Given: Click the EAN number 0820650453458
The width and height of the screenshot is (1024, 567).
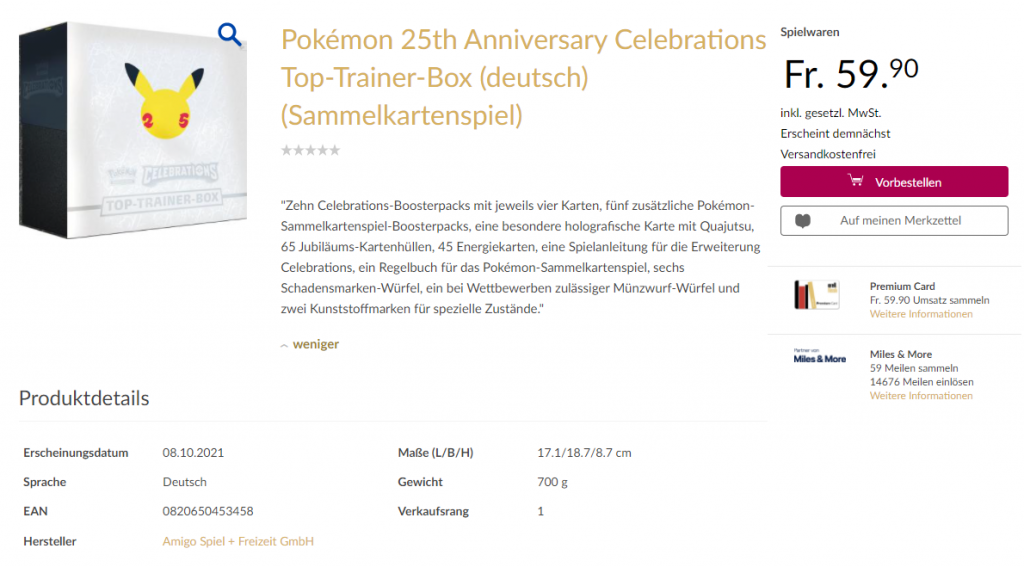Looking at the screenshot, I should [207, 511].
